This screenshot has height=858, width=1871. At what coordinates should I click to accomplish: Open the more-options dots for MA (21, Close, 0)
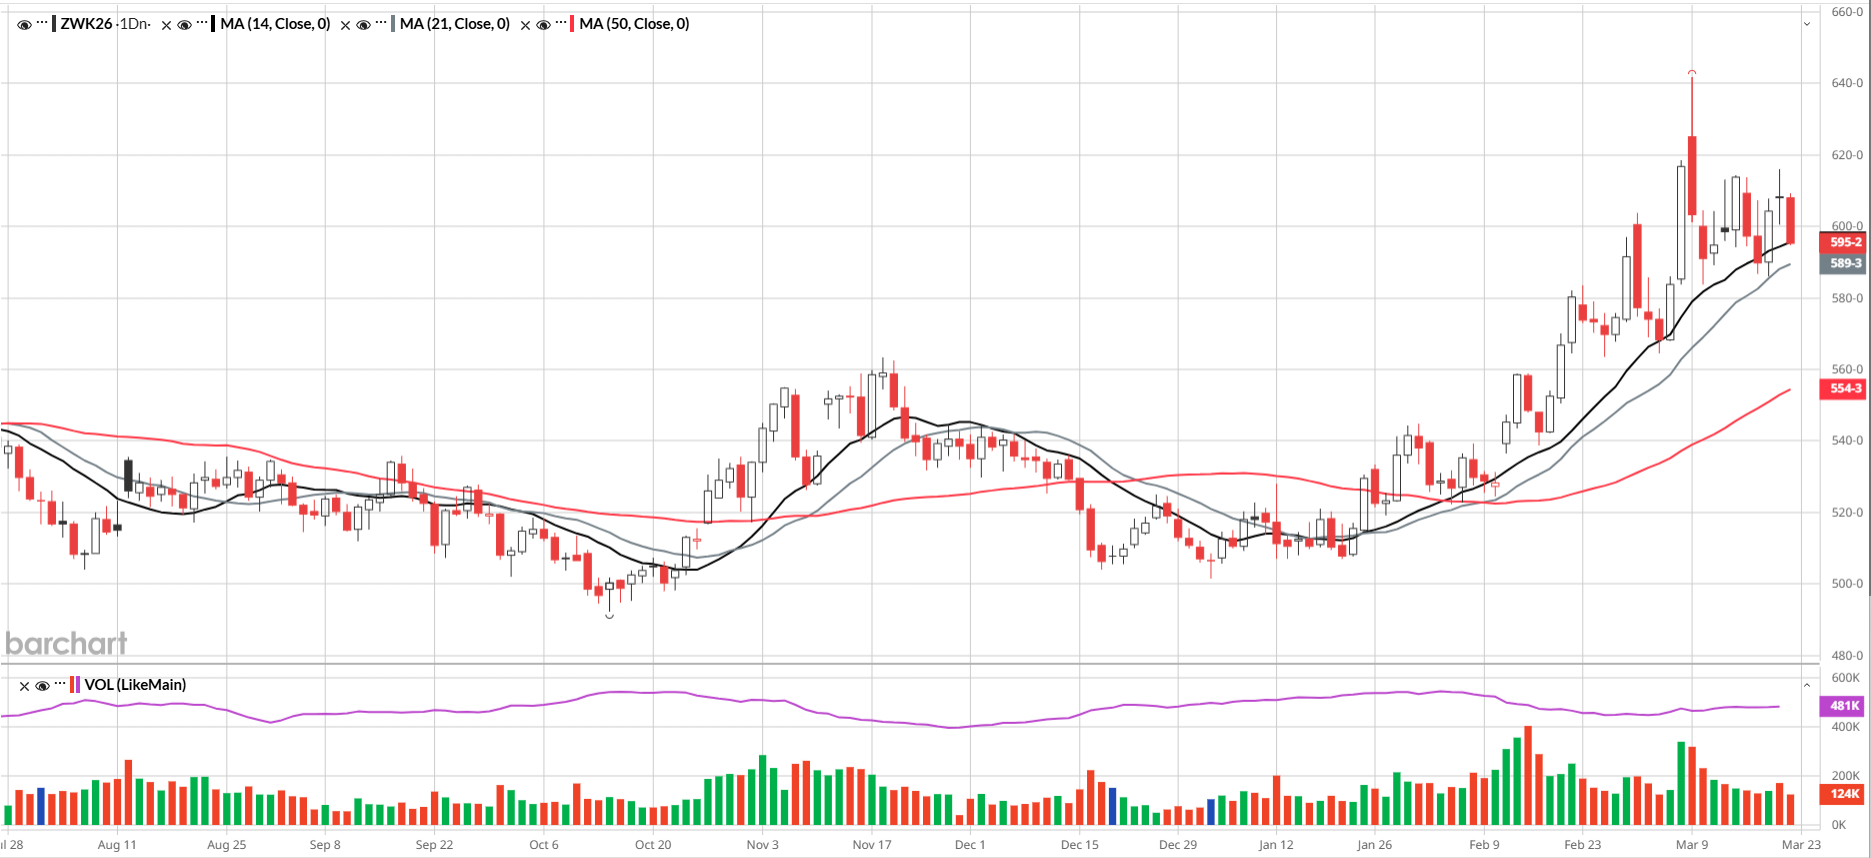[381, 23]
